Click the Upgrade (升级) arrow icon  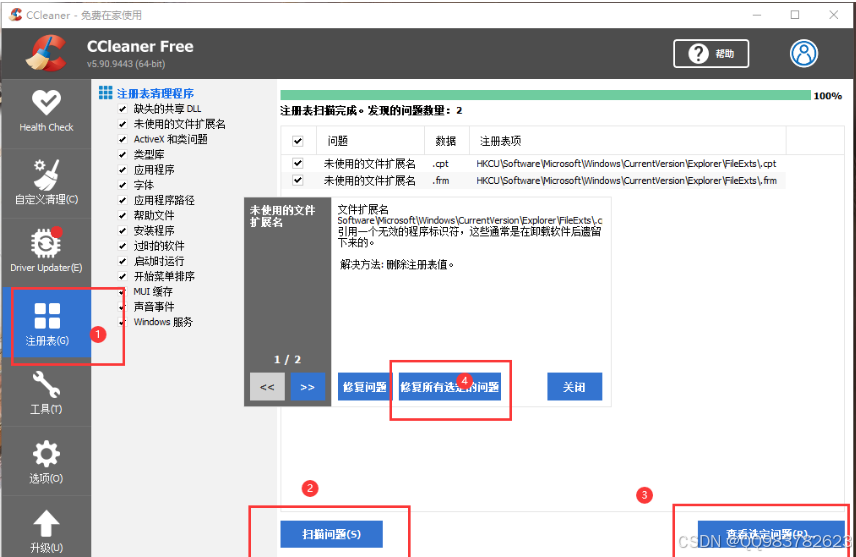46,524
